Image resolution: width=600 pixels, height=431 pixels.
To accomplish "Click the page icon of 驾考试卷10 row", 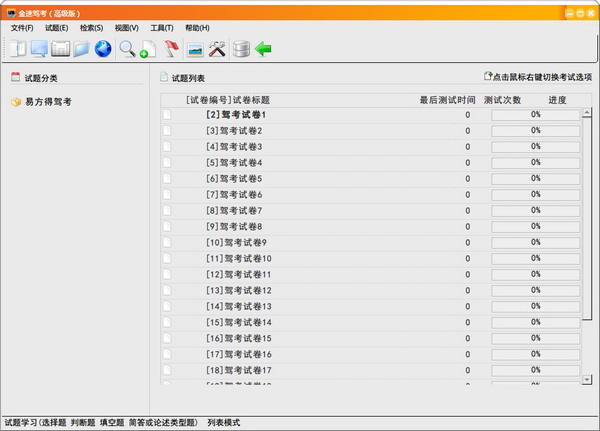I will pos(167,258).
